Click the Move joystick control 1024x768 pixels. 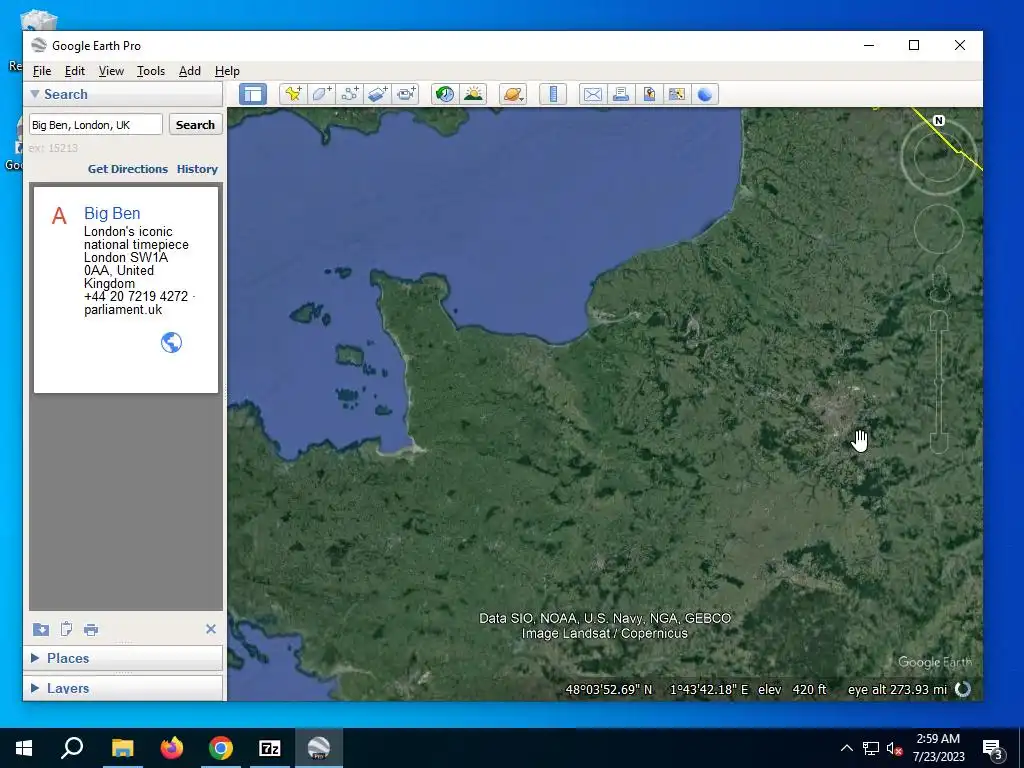click(x=938, y=229)
